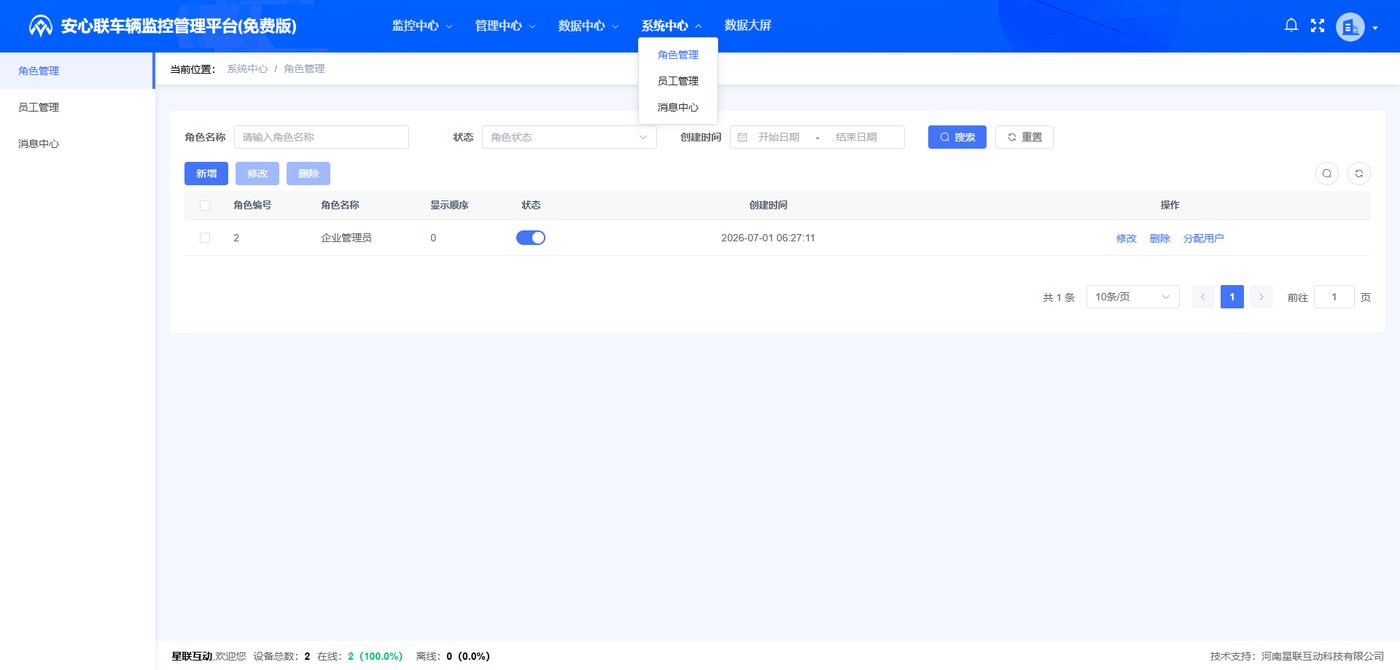The image size is (1400, 670).
Task: Open the 10条/页 page size dropdown
Action: [x=1133, y=297]
